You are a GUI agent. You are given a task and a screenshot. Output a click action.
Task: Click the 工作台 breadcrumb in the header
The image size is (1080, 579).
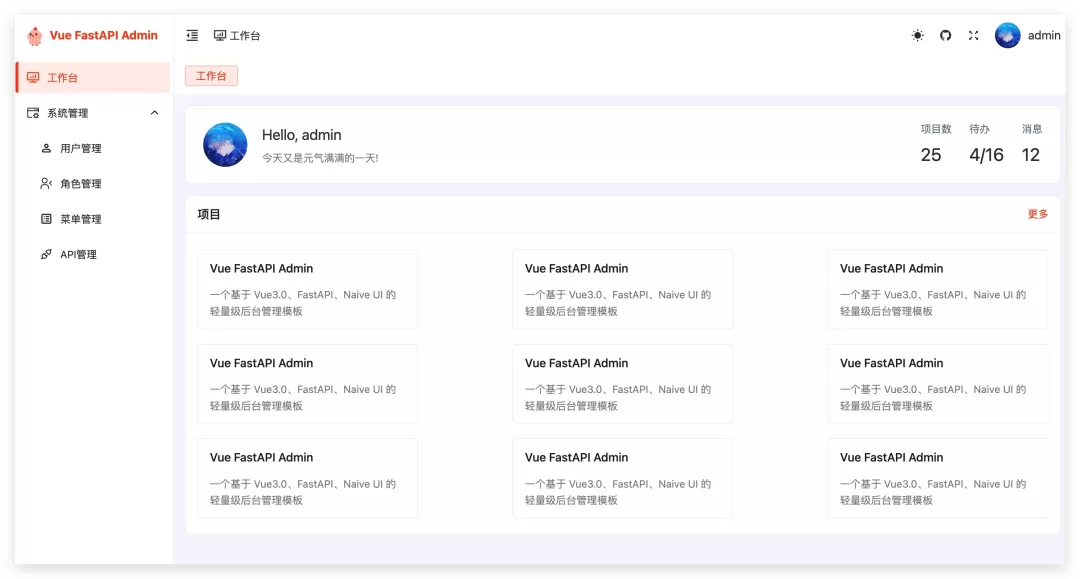(x=237, y=36)
